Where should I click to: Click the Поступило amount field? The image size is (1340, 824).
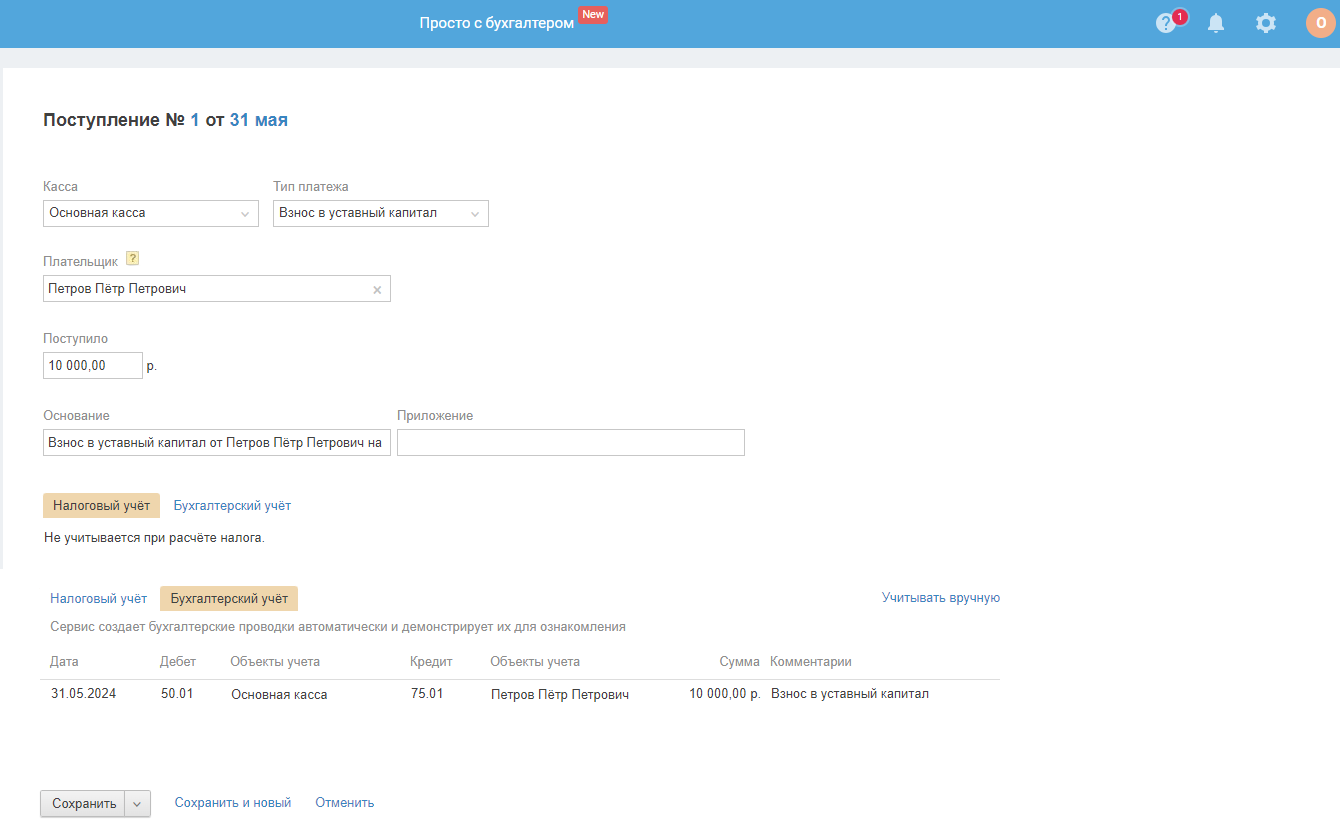(93, 366)
